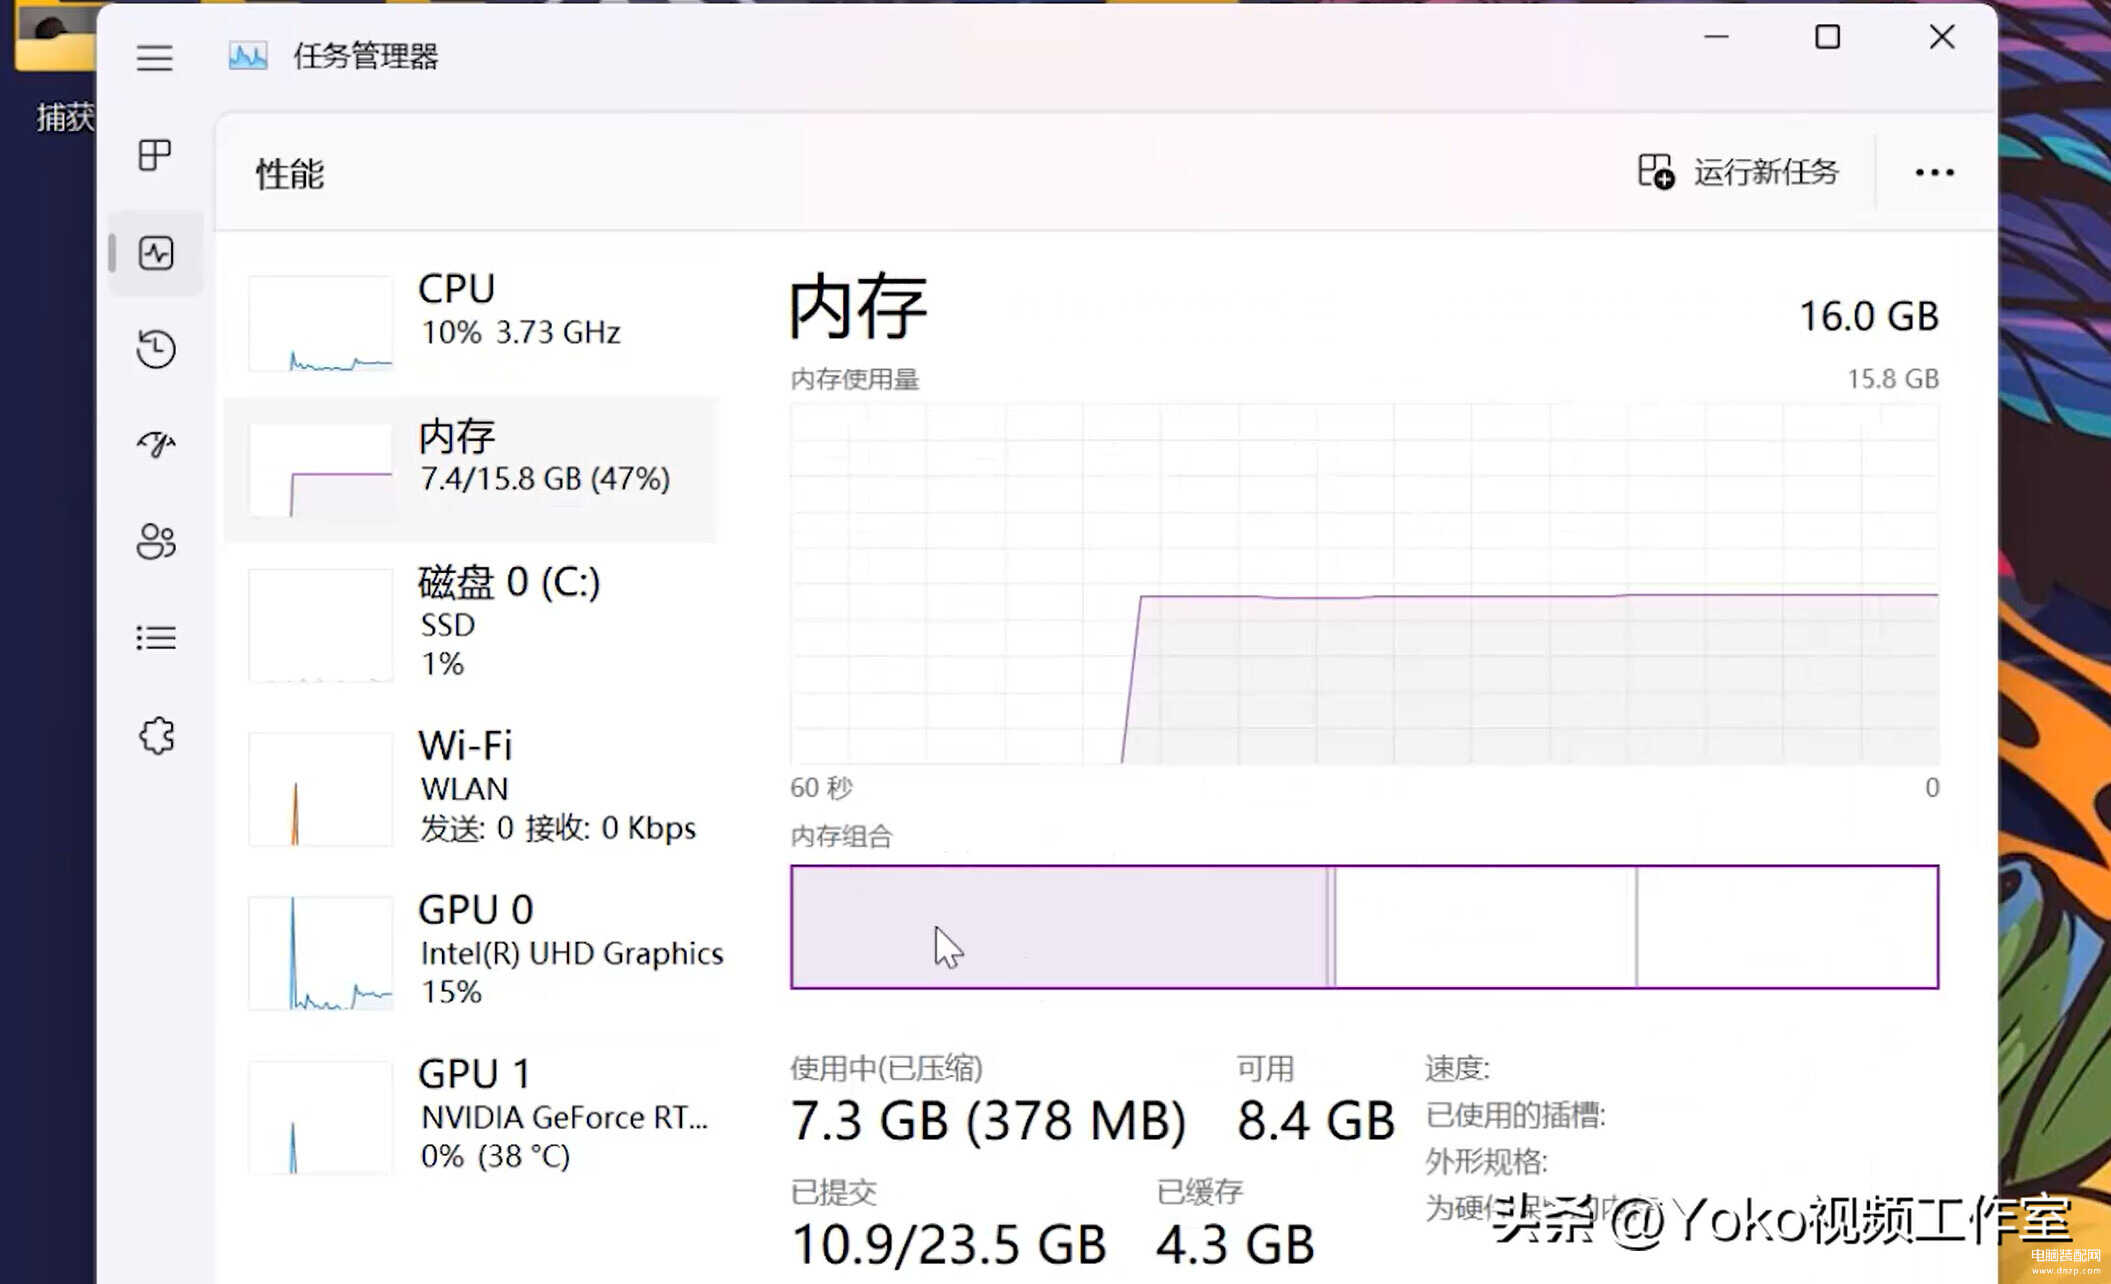Open the Startup apps page icon
Image resolution: width=2111 pixels, height=1284 pixels.
tap(156, 444)
